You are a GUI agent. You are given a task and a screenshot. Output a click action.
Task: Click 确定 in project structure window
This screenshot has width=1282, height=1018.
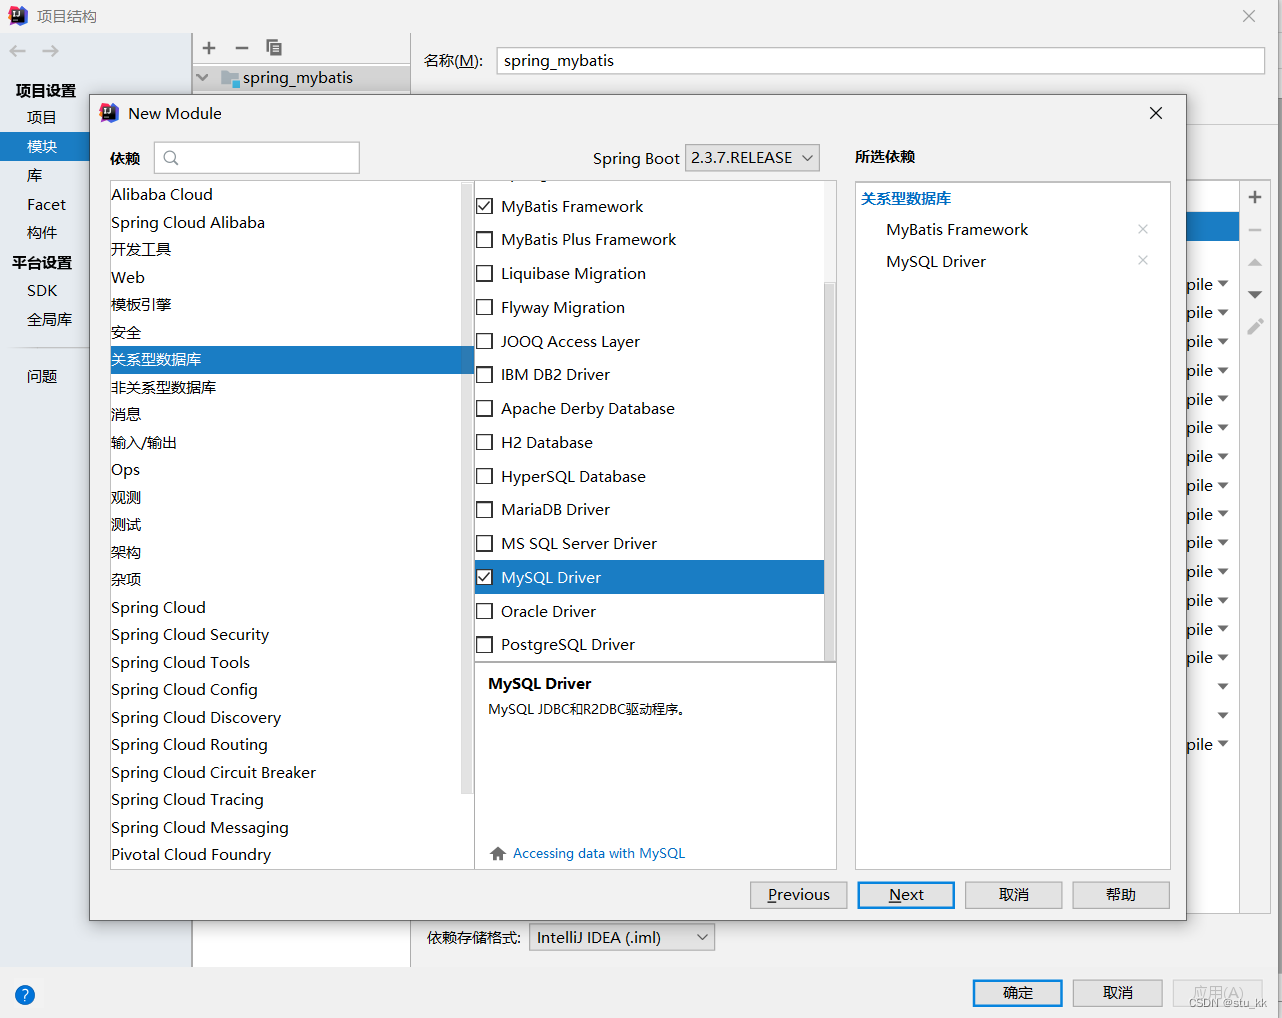pyautogui.click(x=1017, y=993)
